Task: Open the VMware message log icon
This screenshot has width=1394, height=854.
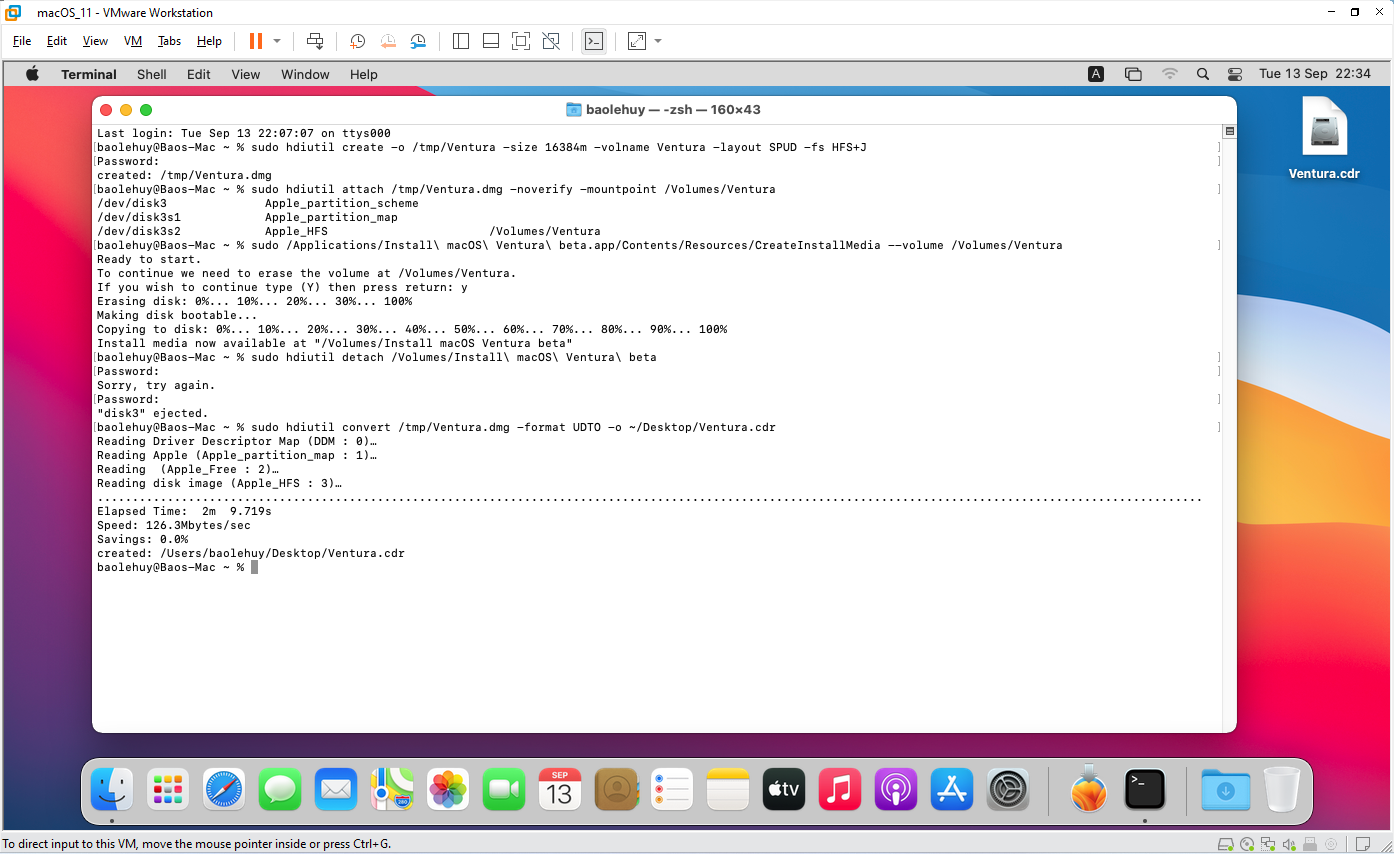Action: coord(1365,844)
